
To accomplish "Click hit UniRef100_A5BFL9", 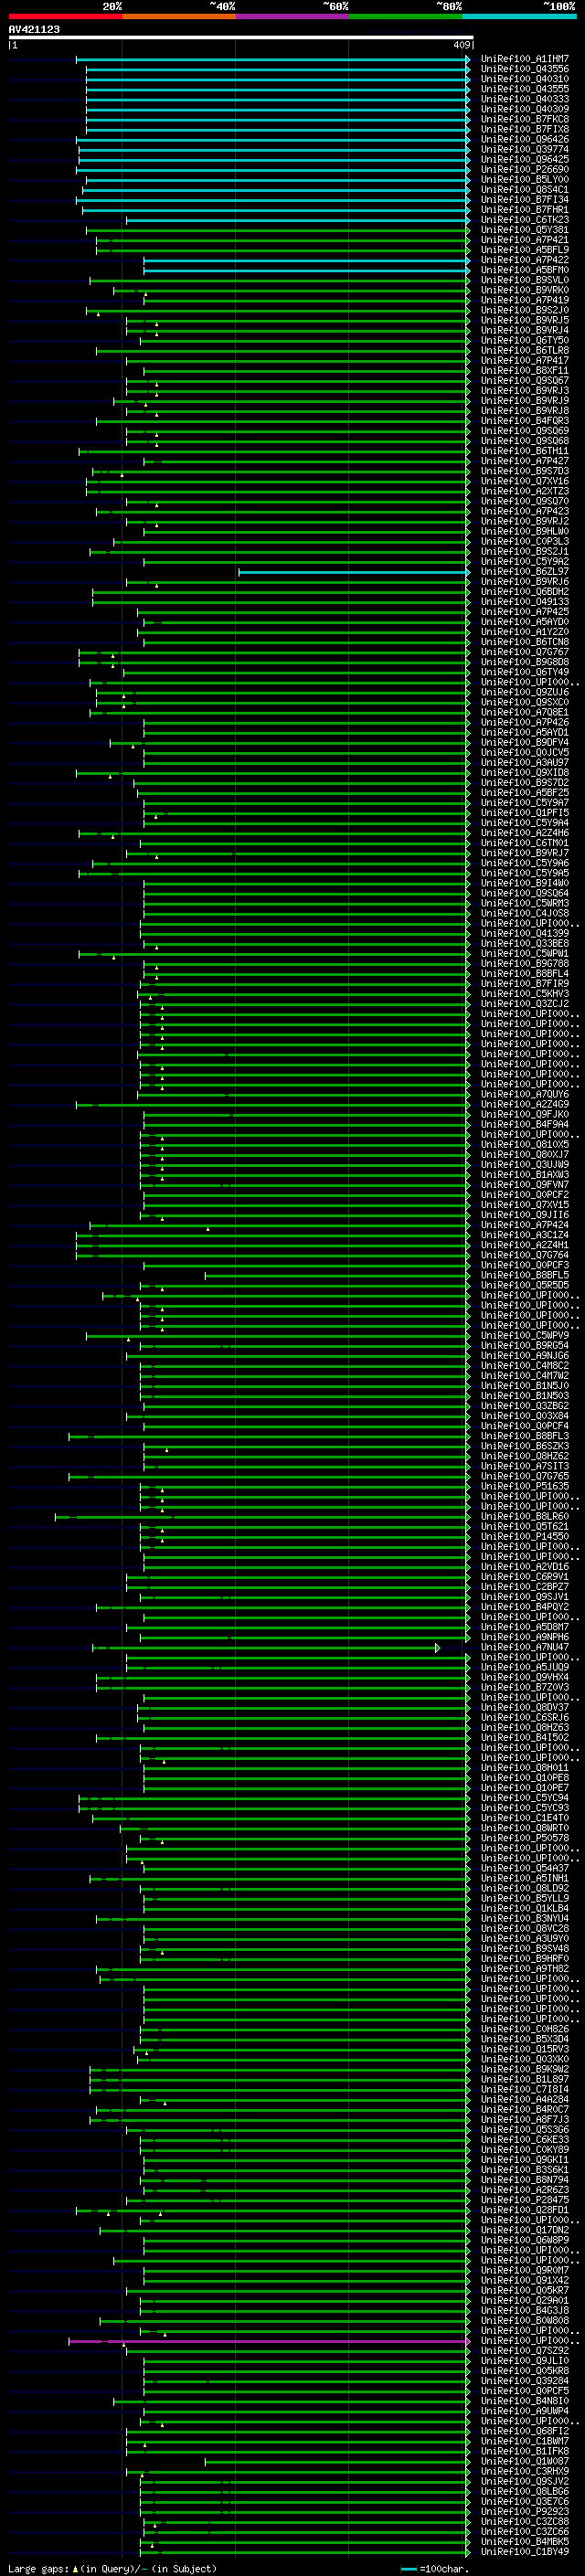I will click(x=524, y=250).
